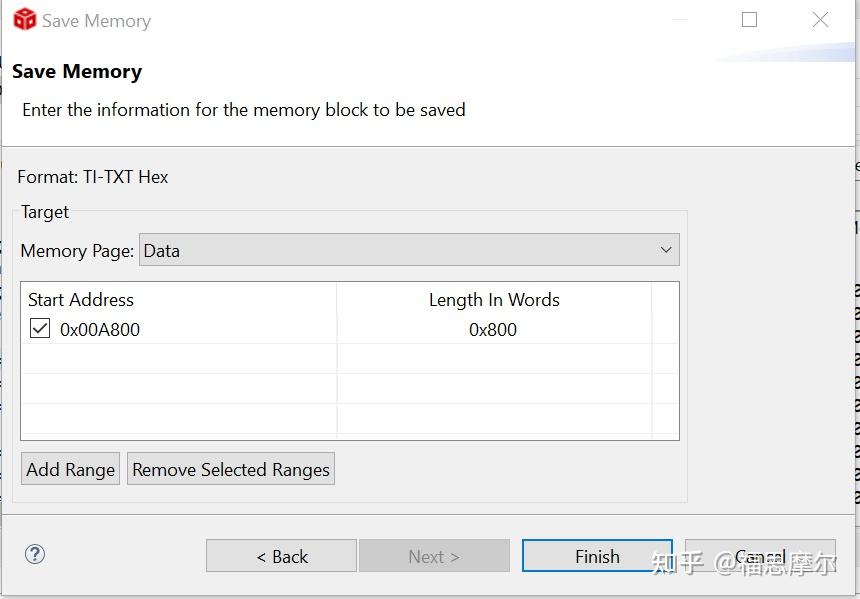Click the Add Range button

(71, 469)
